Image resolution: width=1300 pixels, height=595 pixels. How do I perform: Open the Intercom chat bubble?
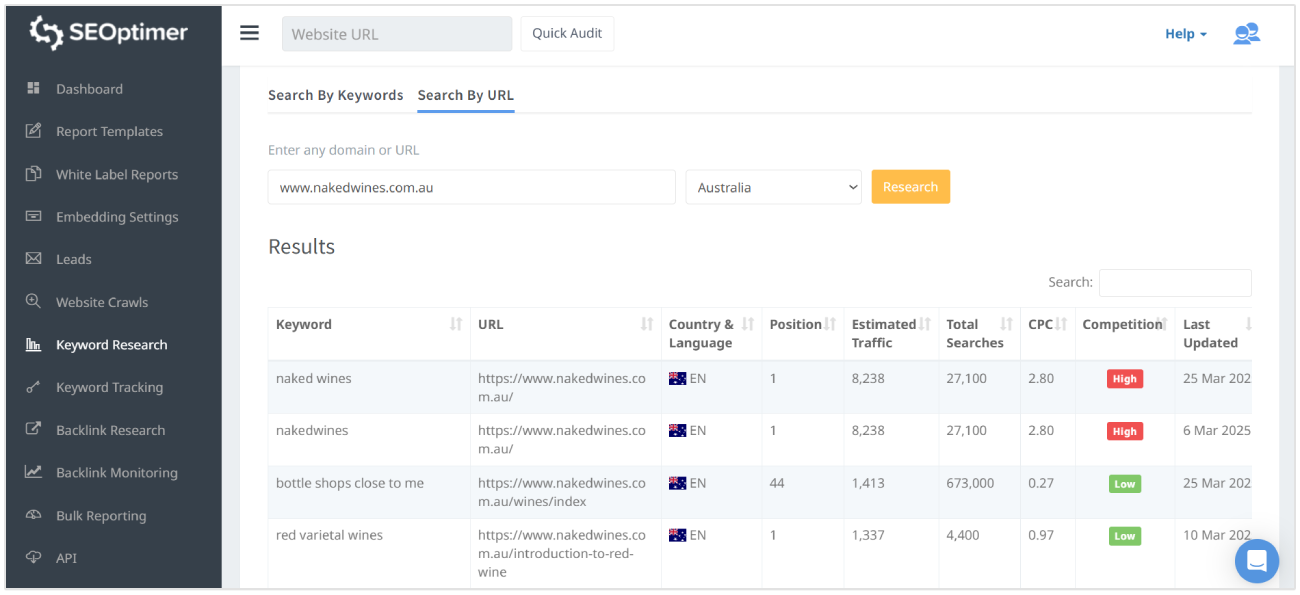pyautogui.click(x=1257, y=561)
